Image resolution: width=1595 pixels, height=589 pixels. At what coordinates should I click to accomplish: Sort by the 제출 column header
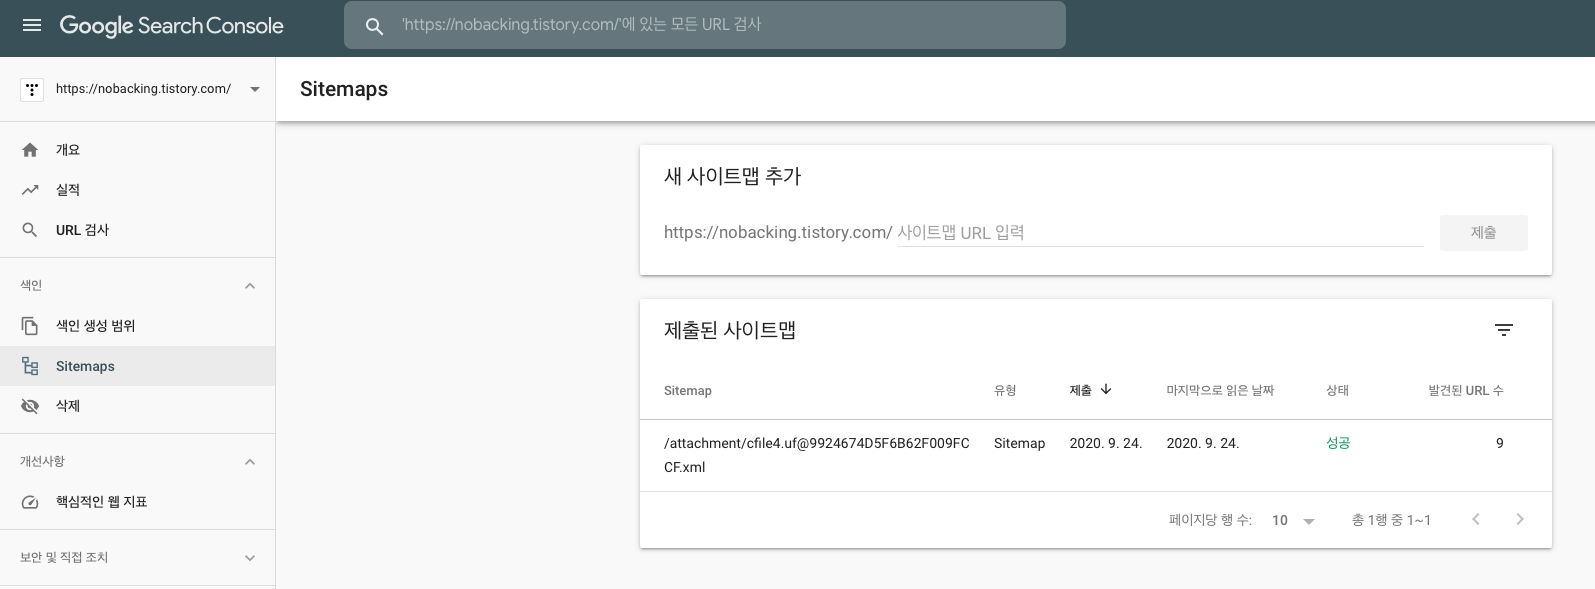pyautogui.click(x=1080, y=391)
